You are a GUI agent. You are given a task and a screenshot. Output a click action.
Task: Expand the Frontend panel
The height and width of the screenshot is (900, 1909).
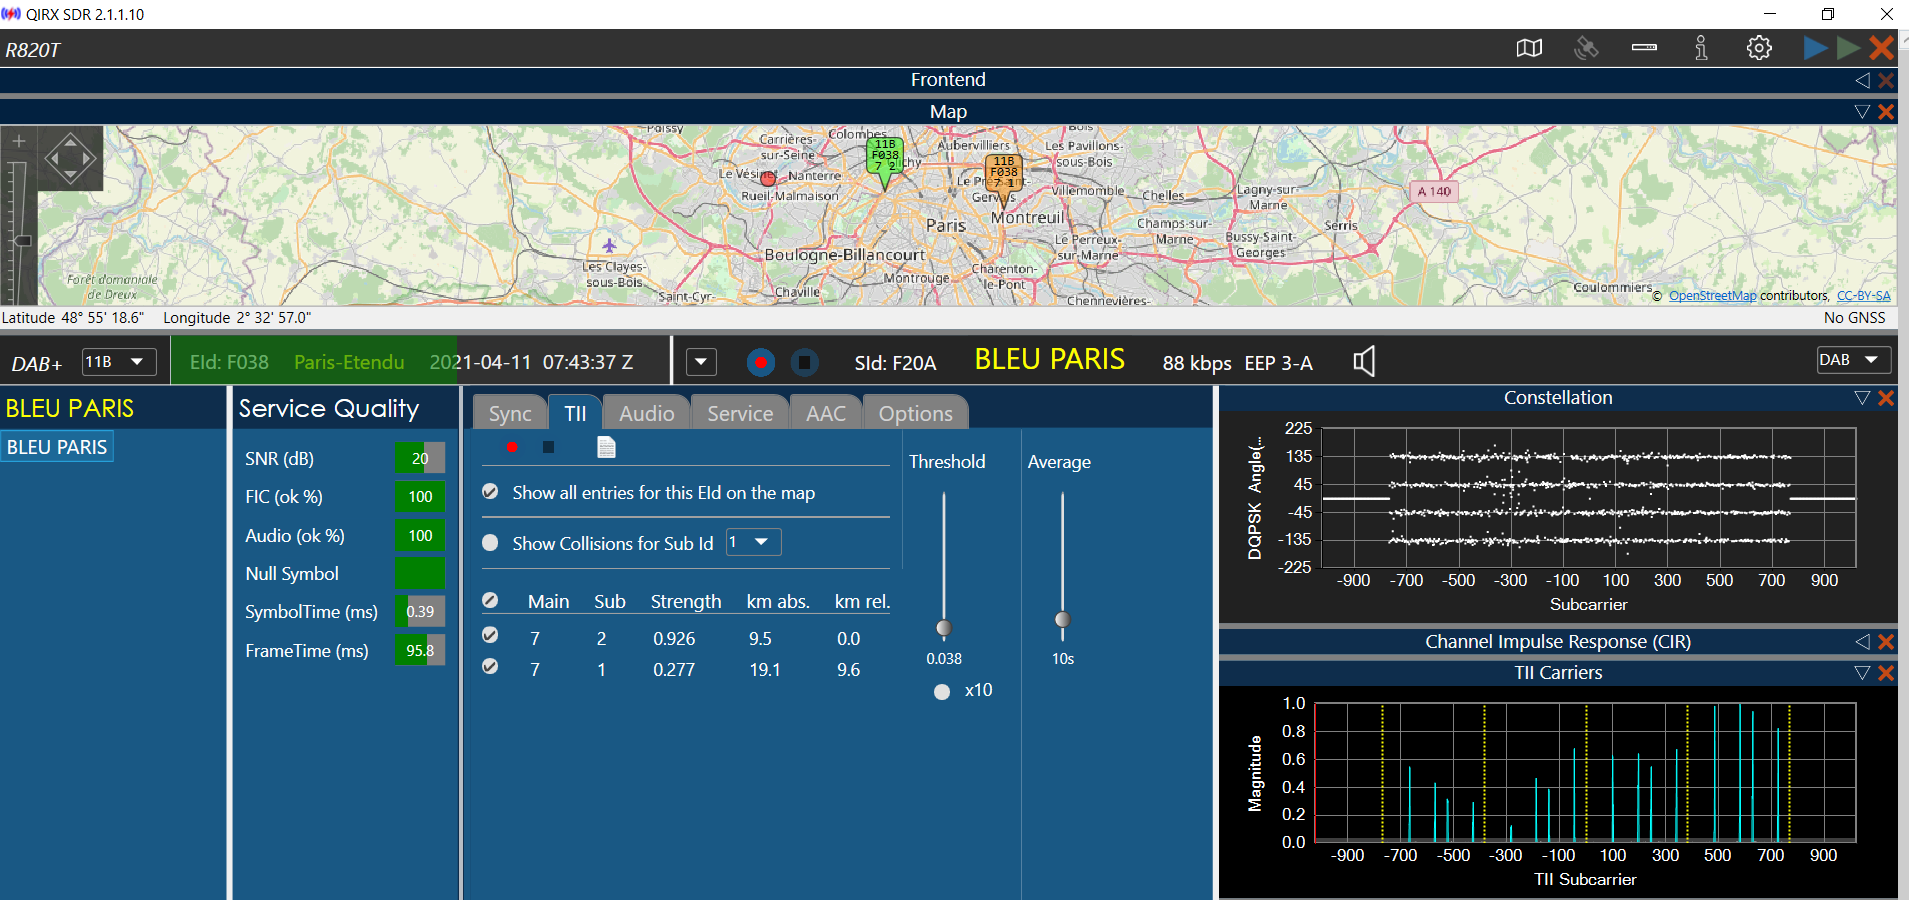(x=1862, y=80)
